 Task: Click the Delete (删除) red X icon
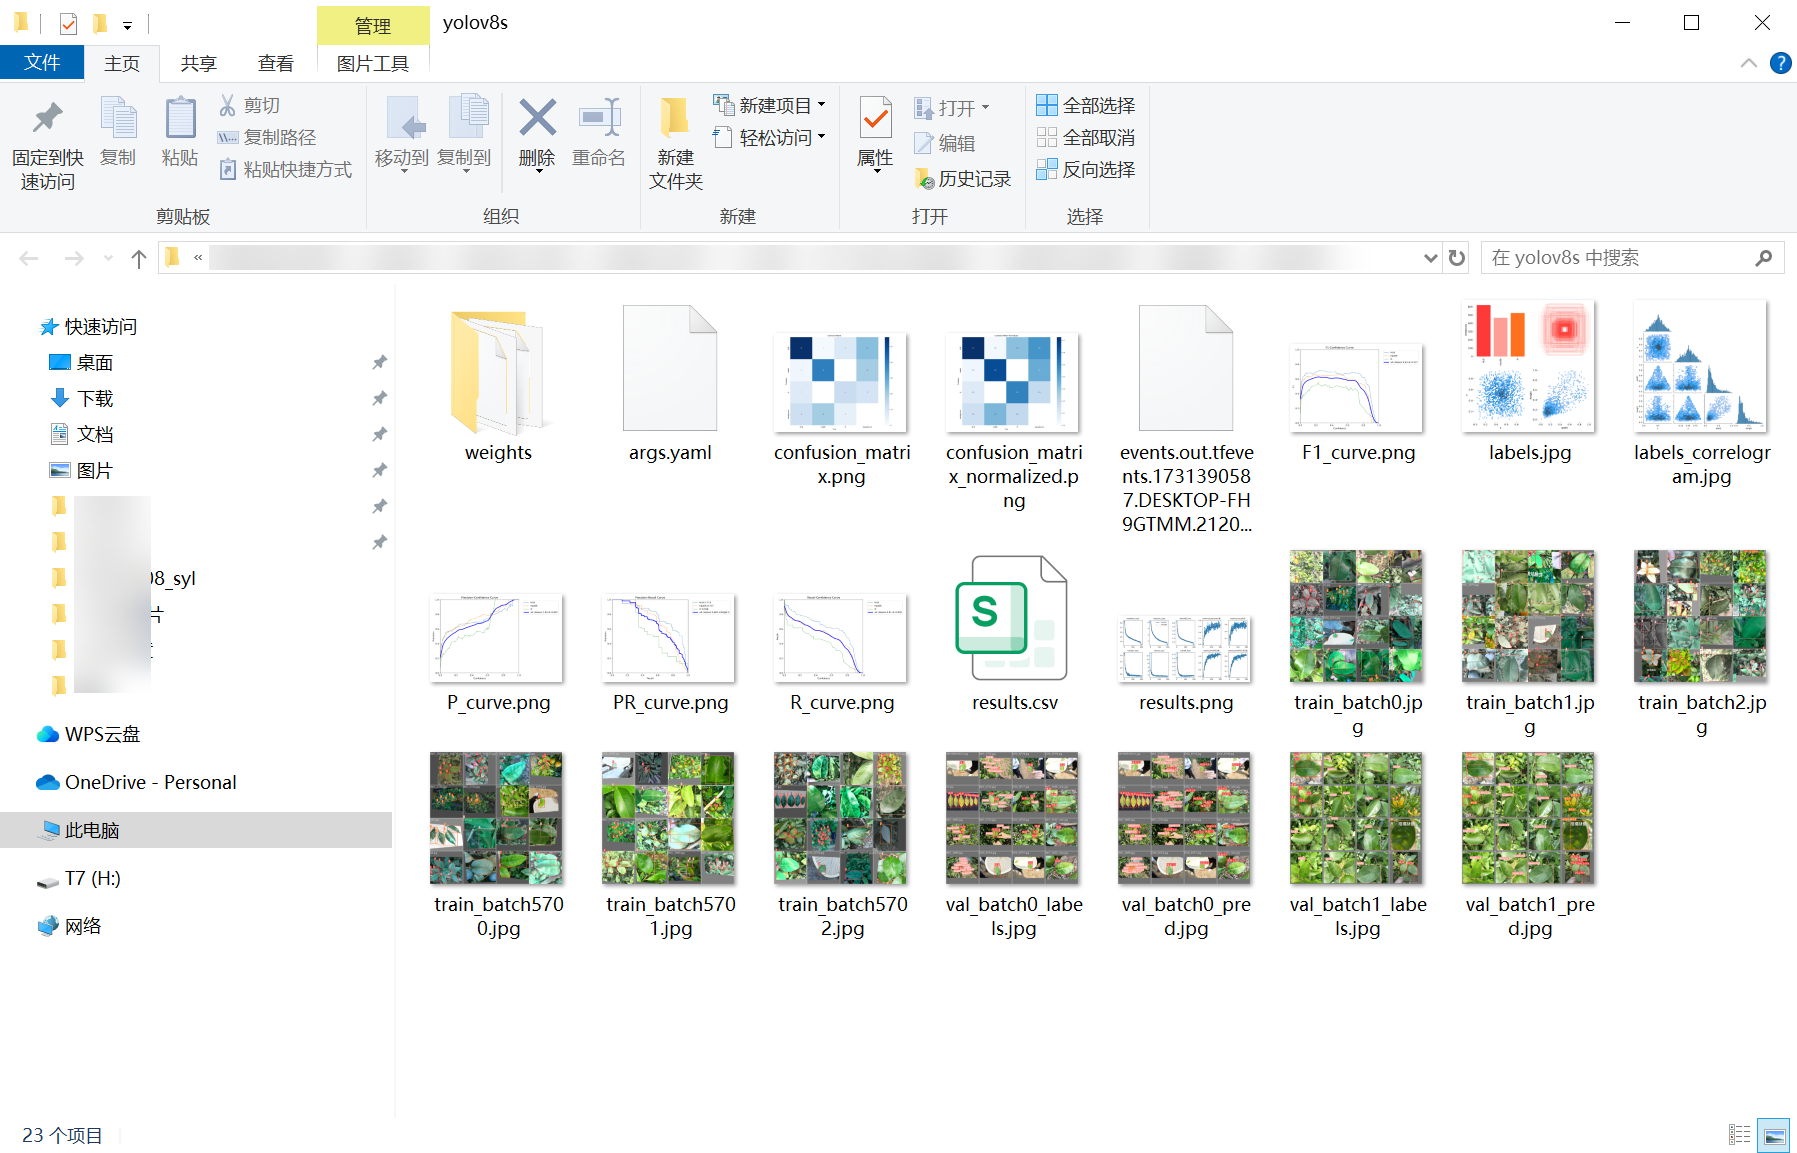click(537, 119)
